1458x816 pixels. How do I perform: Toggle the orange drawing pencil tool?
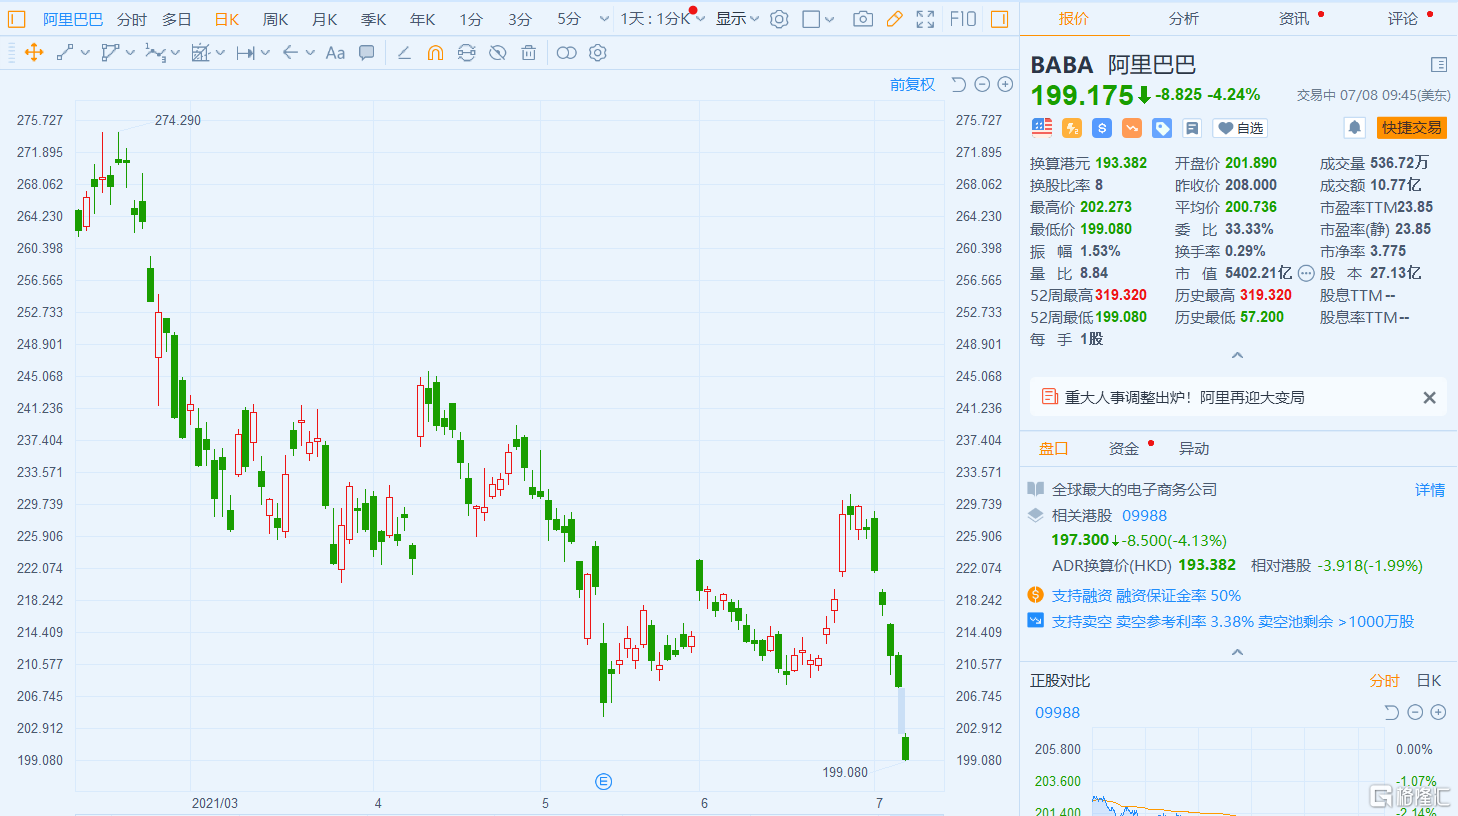tap(895, 19)
